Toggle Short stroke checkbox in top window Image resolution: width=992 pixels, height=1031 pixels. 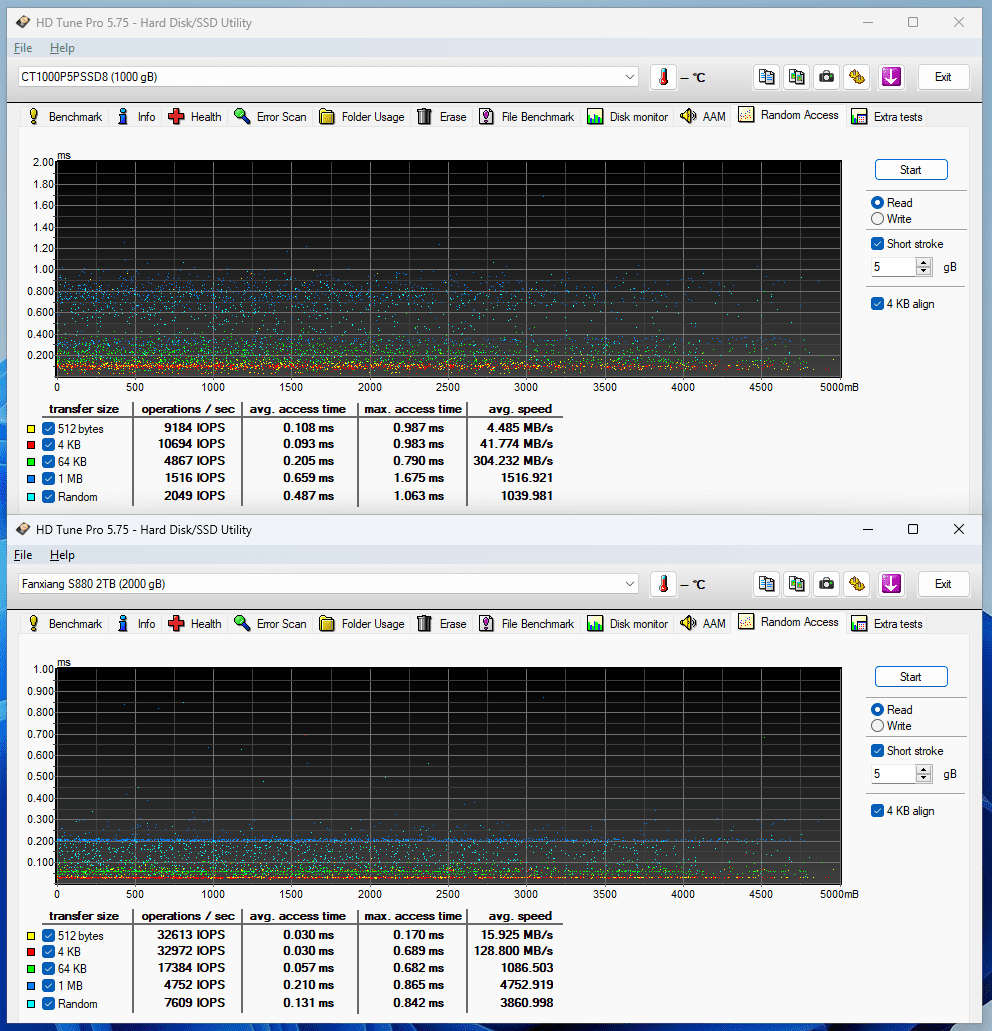[877, 244]
